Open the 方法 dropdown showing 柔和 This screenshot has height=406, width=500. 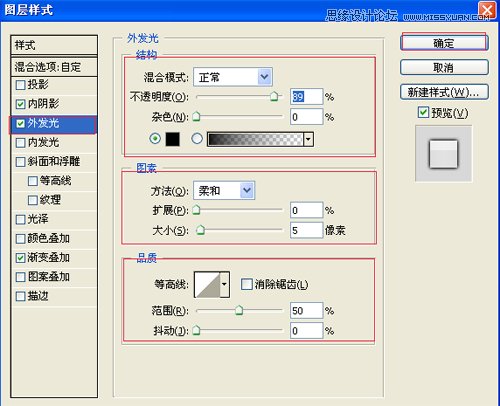(224, 190)
